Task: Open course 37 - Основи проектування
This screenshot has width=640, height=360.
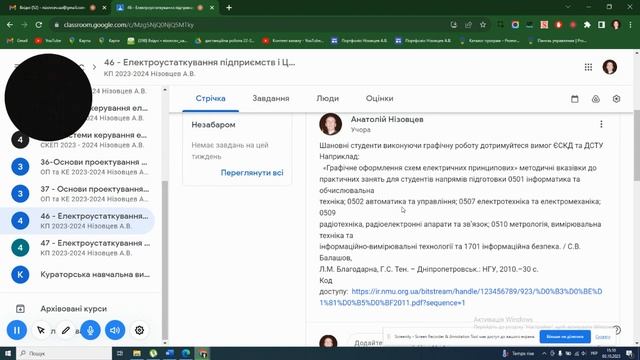Action: click(x=78, y=193)
